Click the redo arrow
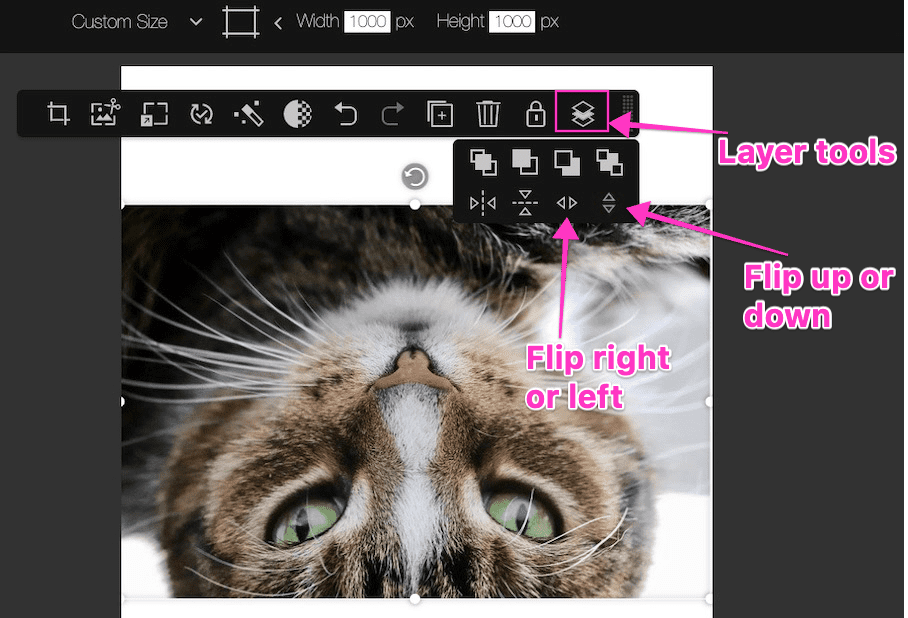The height and width of the screenshot is (618, 908). click(393, 114)
